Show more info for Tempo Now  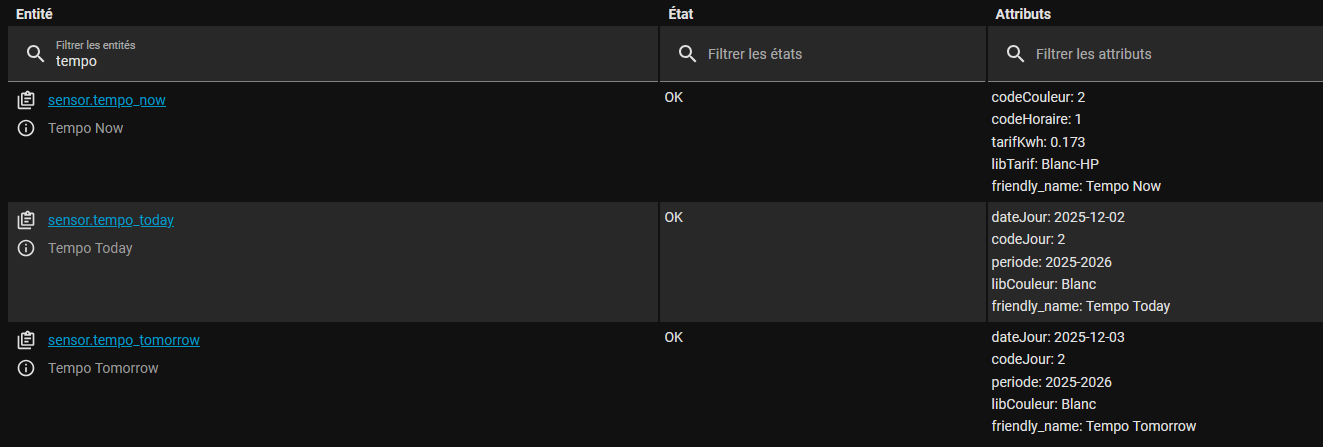pyautogui.click(x=27, y=128)
